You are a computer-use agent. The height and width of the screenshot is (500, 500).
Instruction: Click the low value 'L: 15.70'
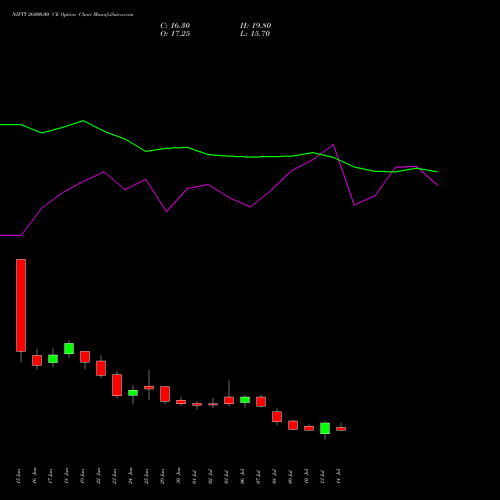255,34
